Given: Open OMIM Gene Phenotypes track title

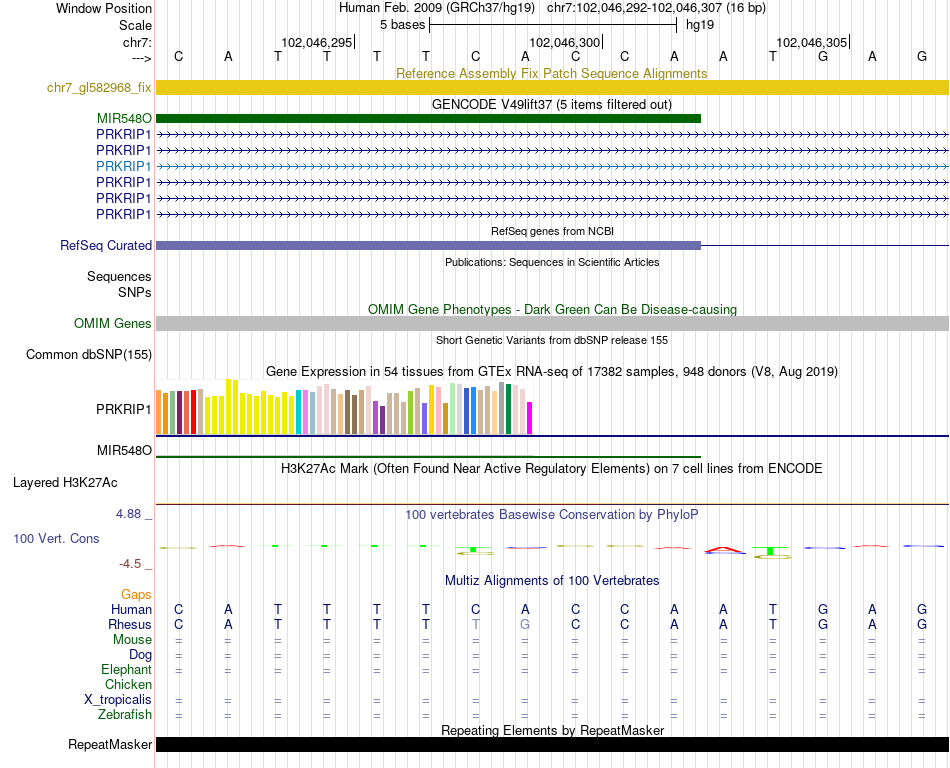Looking at the screenshot, I should tap(552, 310).
